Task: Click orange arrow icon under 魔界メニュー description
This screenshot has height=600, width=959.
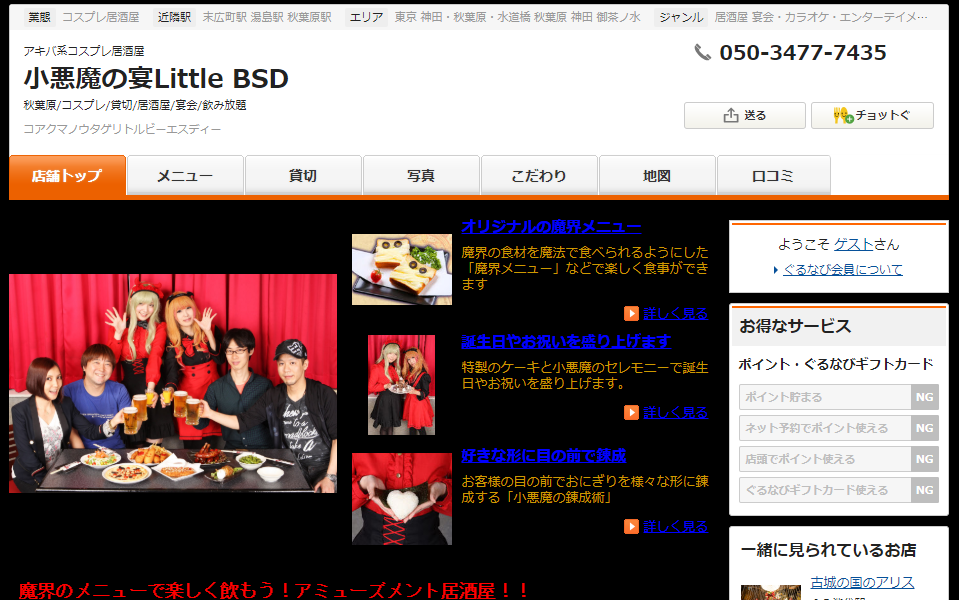Action: pos(631,313)
